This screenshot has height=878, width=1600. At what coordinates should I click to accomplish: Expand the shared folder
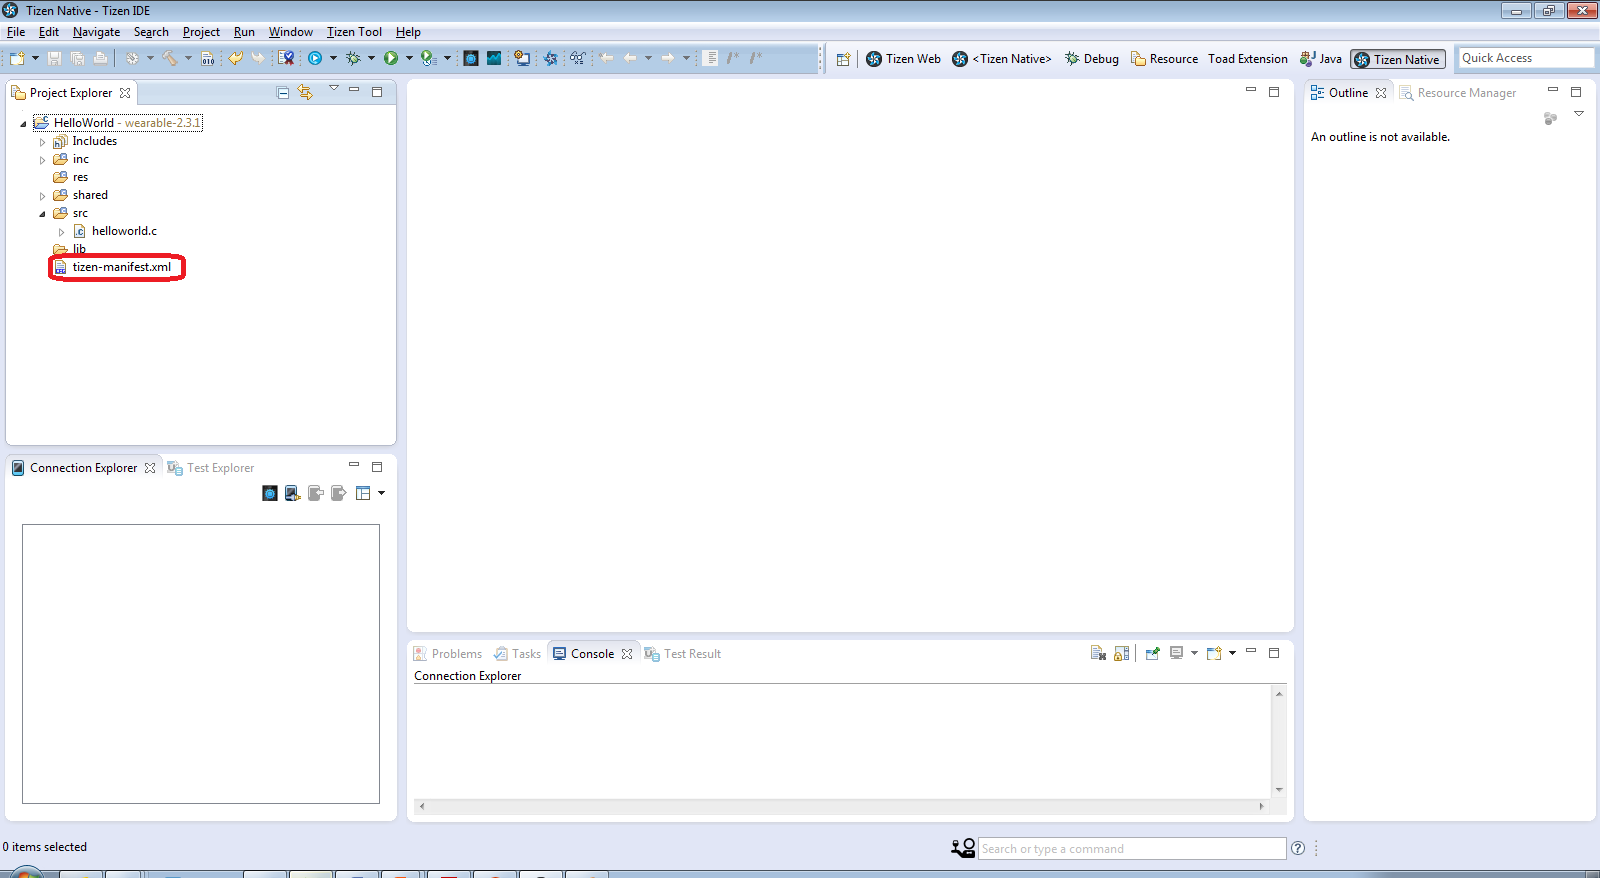[x=42, y=196]
